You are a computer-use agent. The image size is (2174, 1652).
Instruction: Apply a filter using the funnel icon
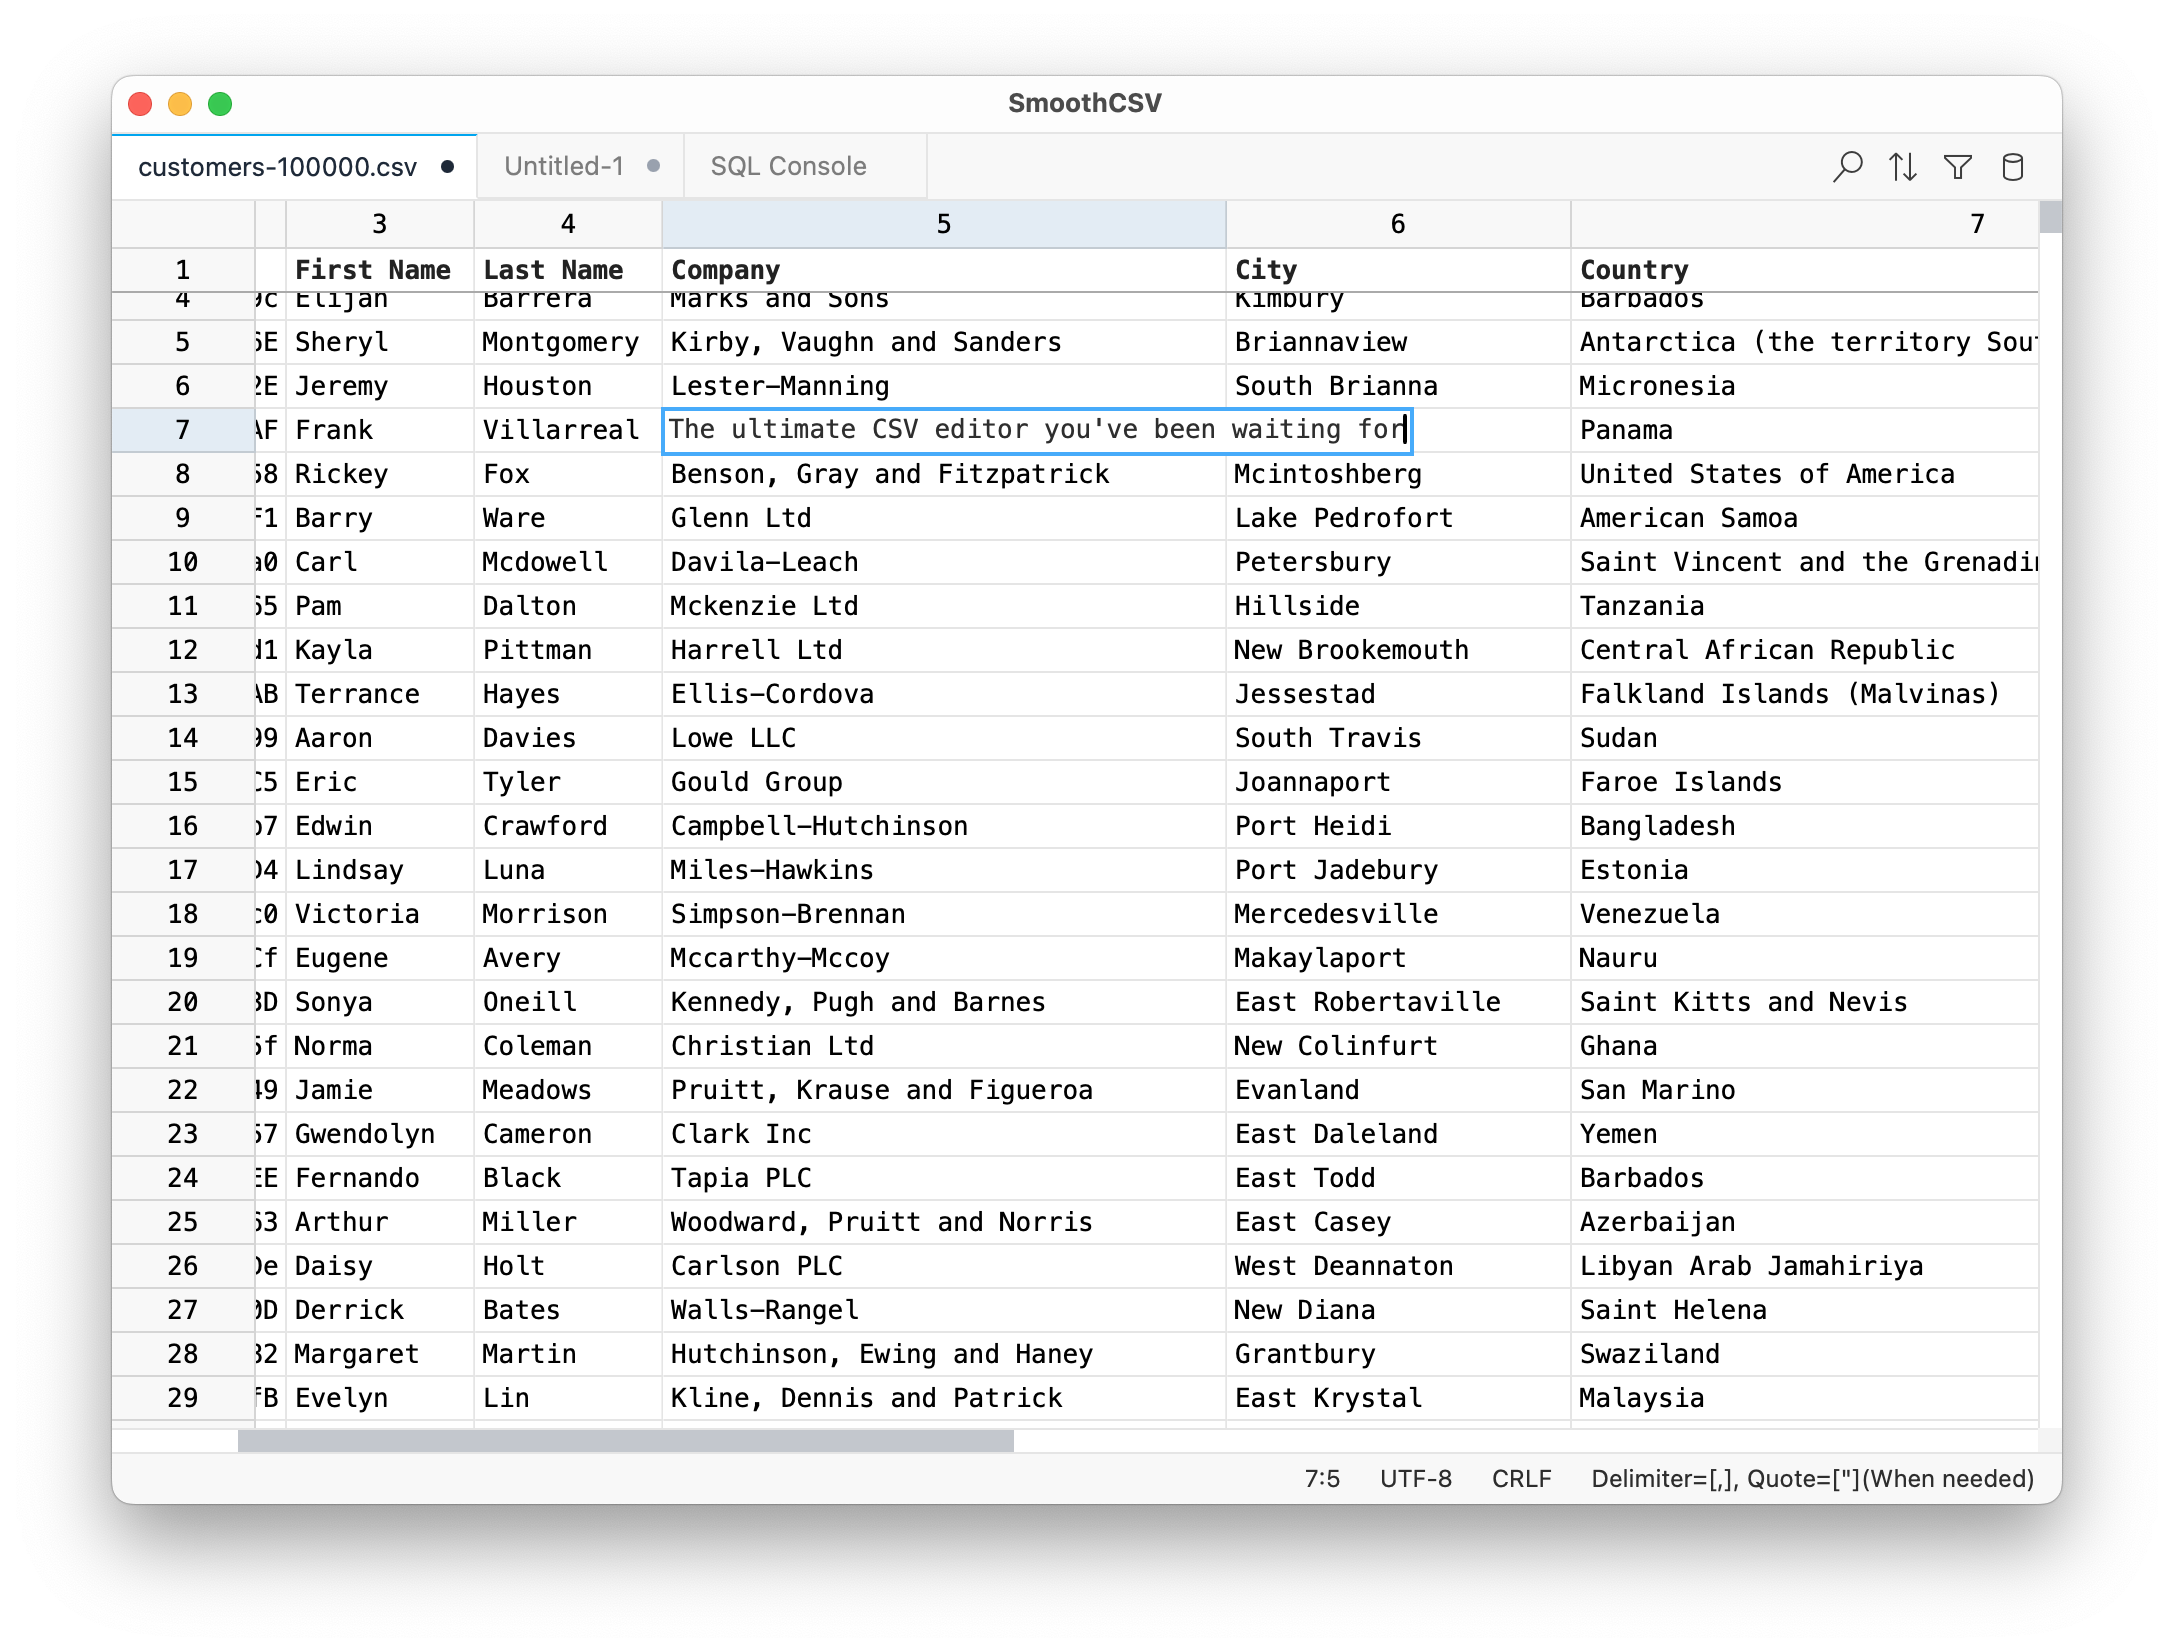pos(1958,166)
